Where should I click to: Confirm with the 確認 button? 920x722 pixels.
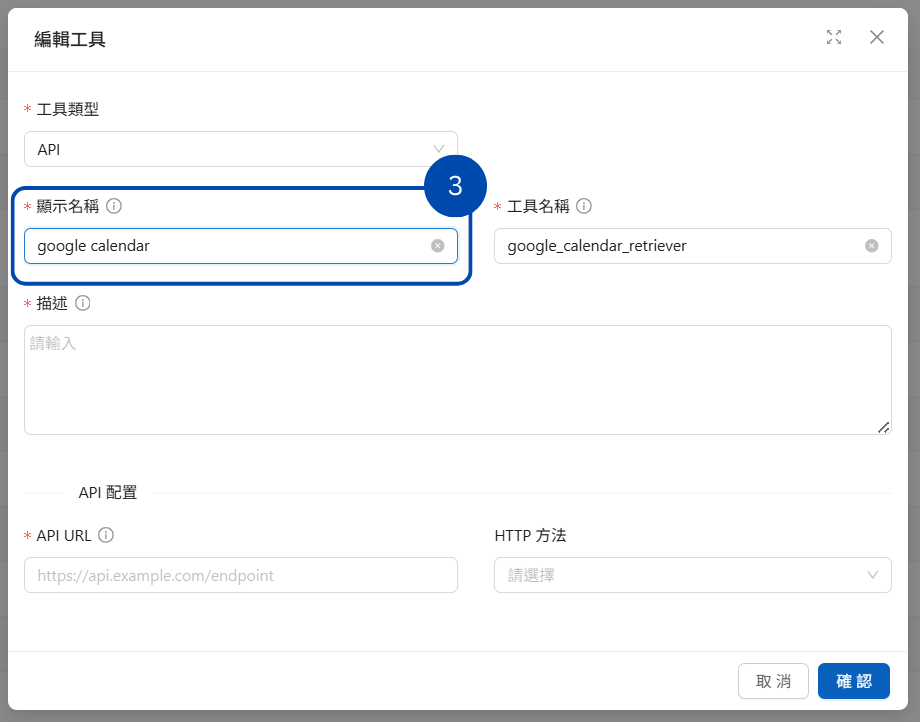point(854,681)
